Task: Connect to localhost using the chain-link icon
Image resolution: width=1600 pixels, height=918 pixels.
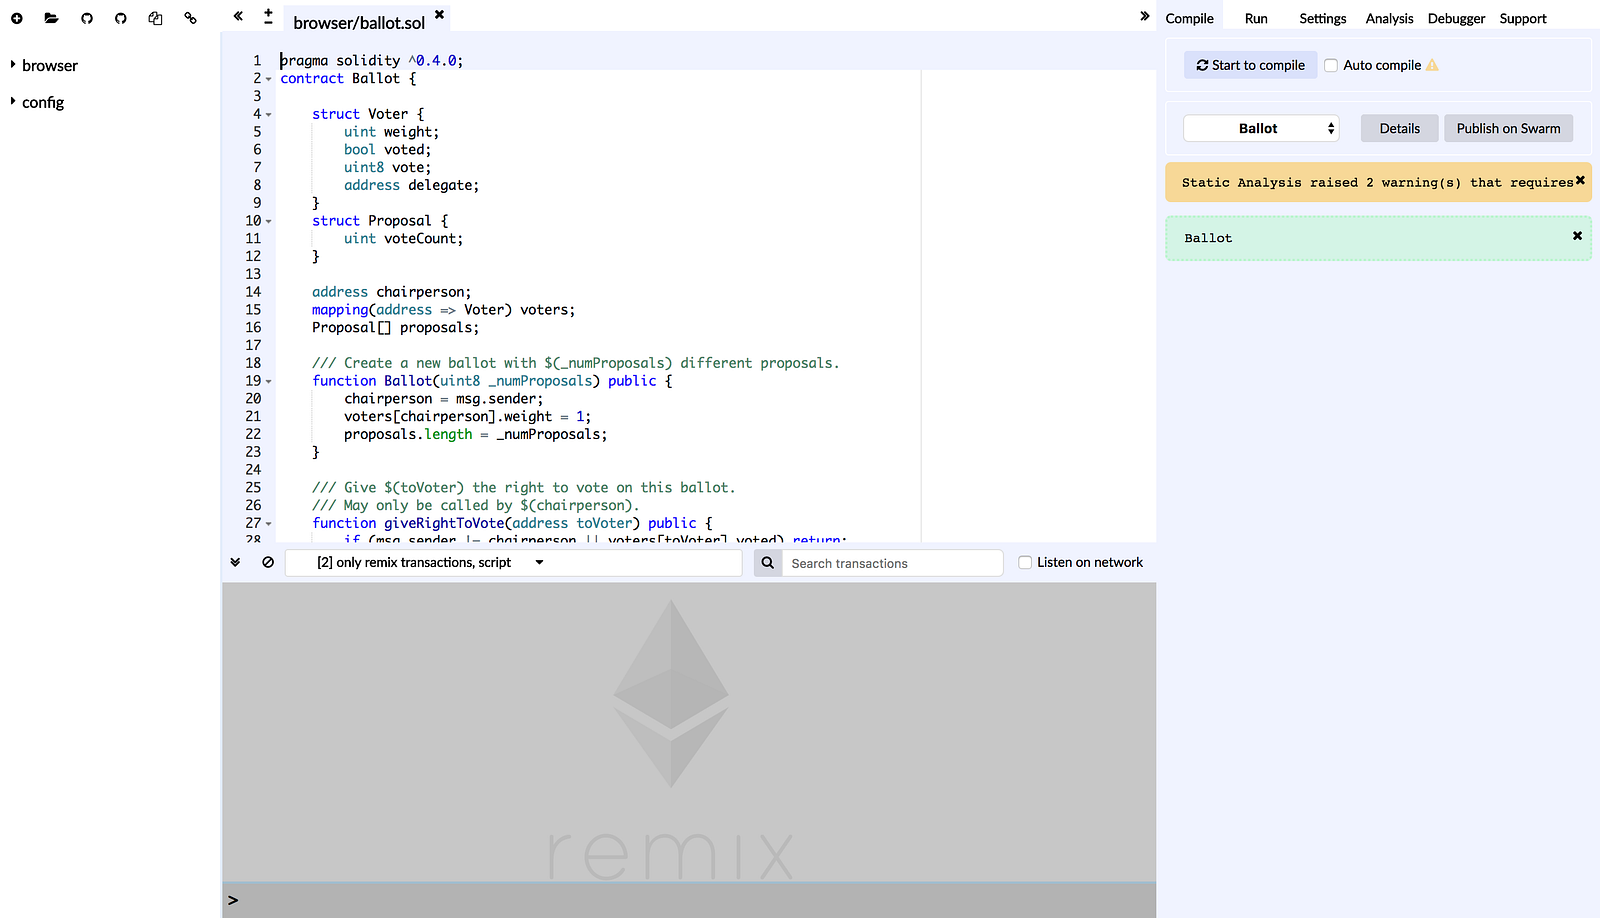Action: pos(190,18)
